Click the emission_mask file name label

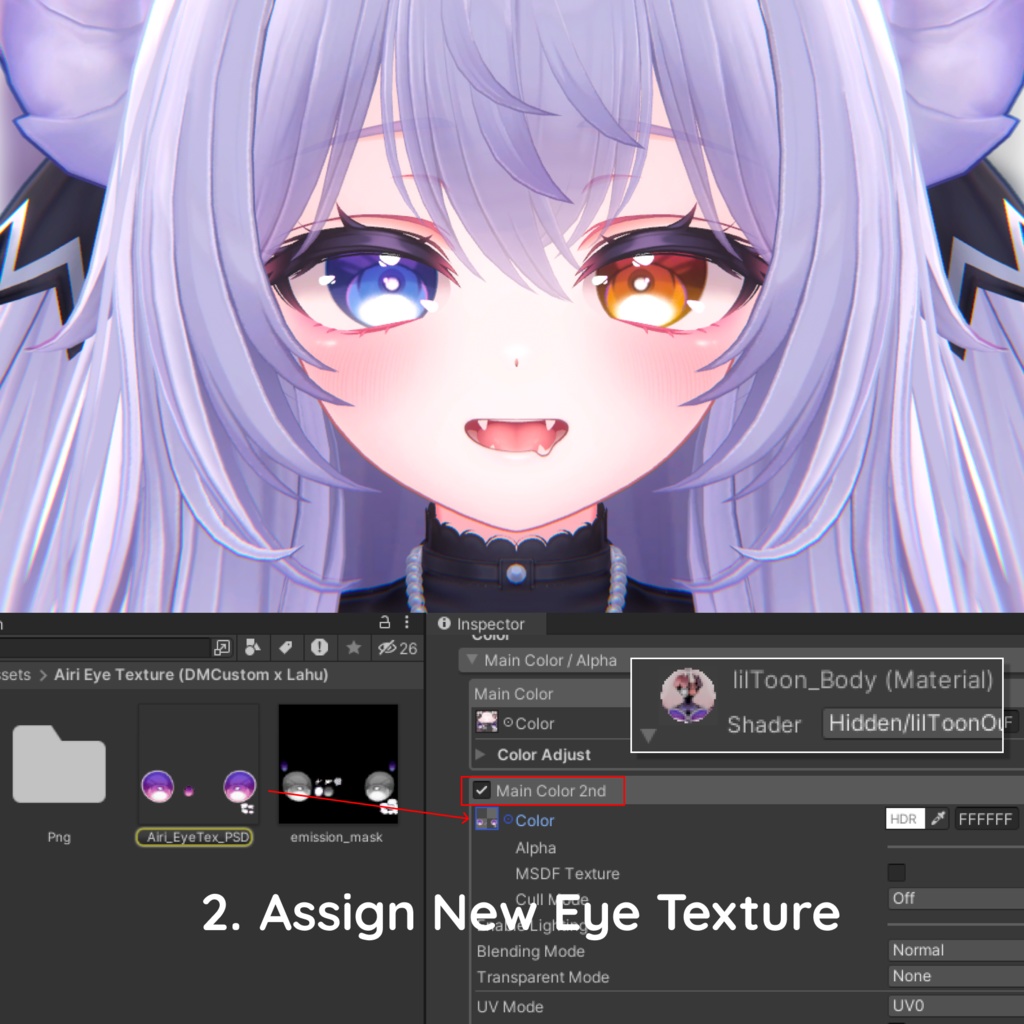click(x=336, y=837)
